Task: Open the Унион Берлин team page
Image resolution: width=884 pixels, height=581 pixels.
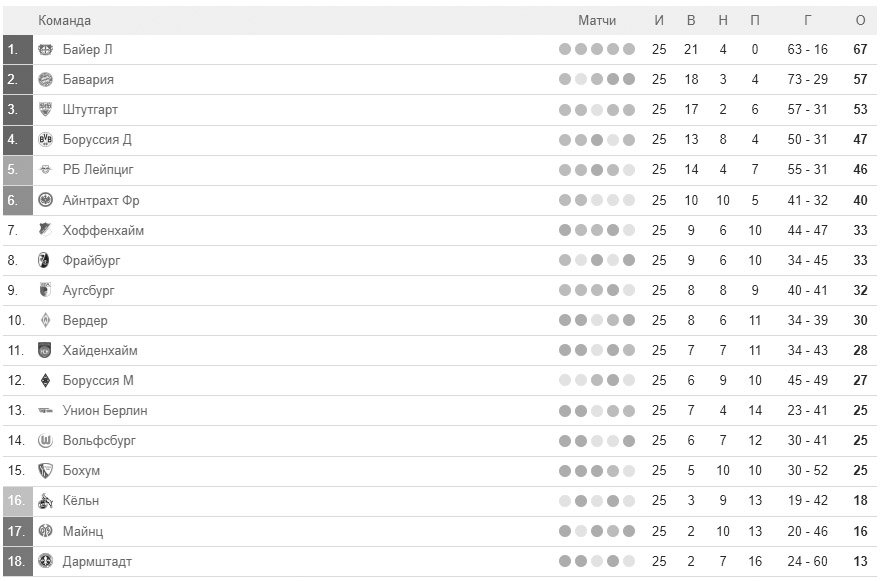Action: click(x=105, y=410)
